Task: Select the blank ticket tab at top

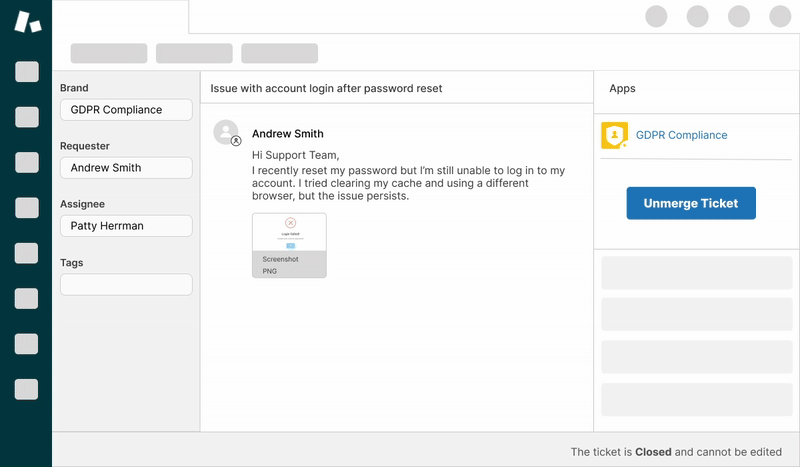Action: (x=120, y=17)
